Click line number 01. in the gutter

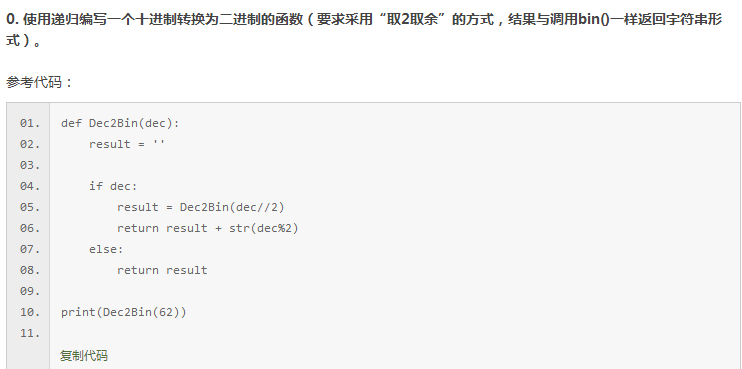[x=30, y=123]
